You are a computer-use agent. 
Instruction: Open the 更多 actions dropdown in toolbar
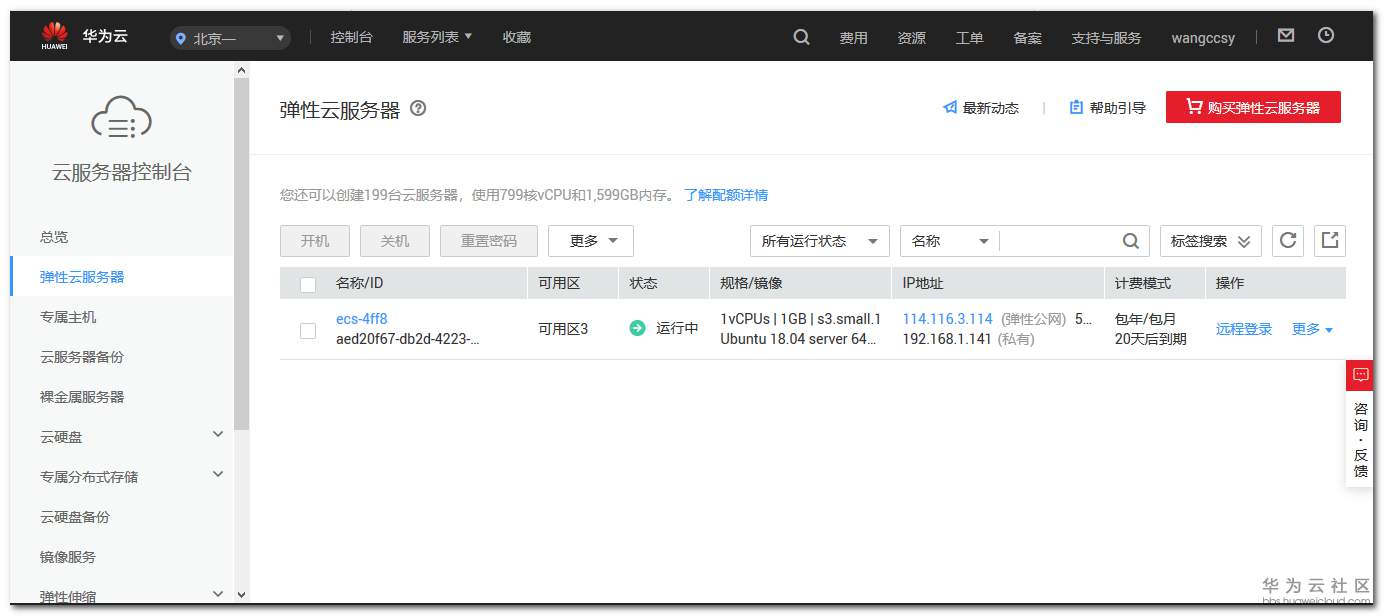pyautogui.click(x=591, y=241)
